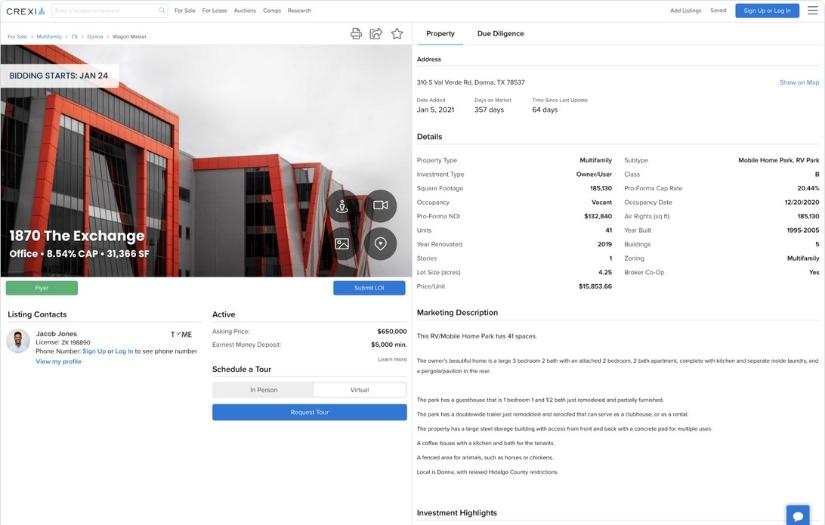
Task: Click Sign Up or Log In button
Action: coord(767,11)
